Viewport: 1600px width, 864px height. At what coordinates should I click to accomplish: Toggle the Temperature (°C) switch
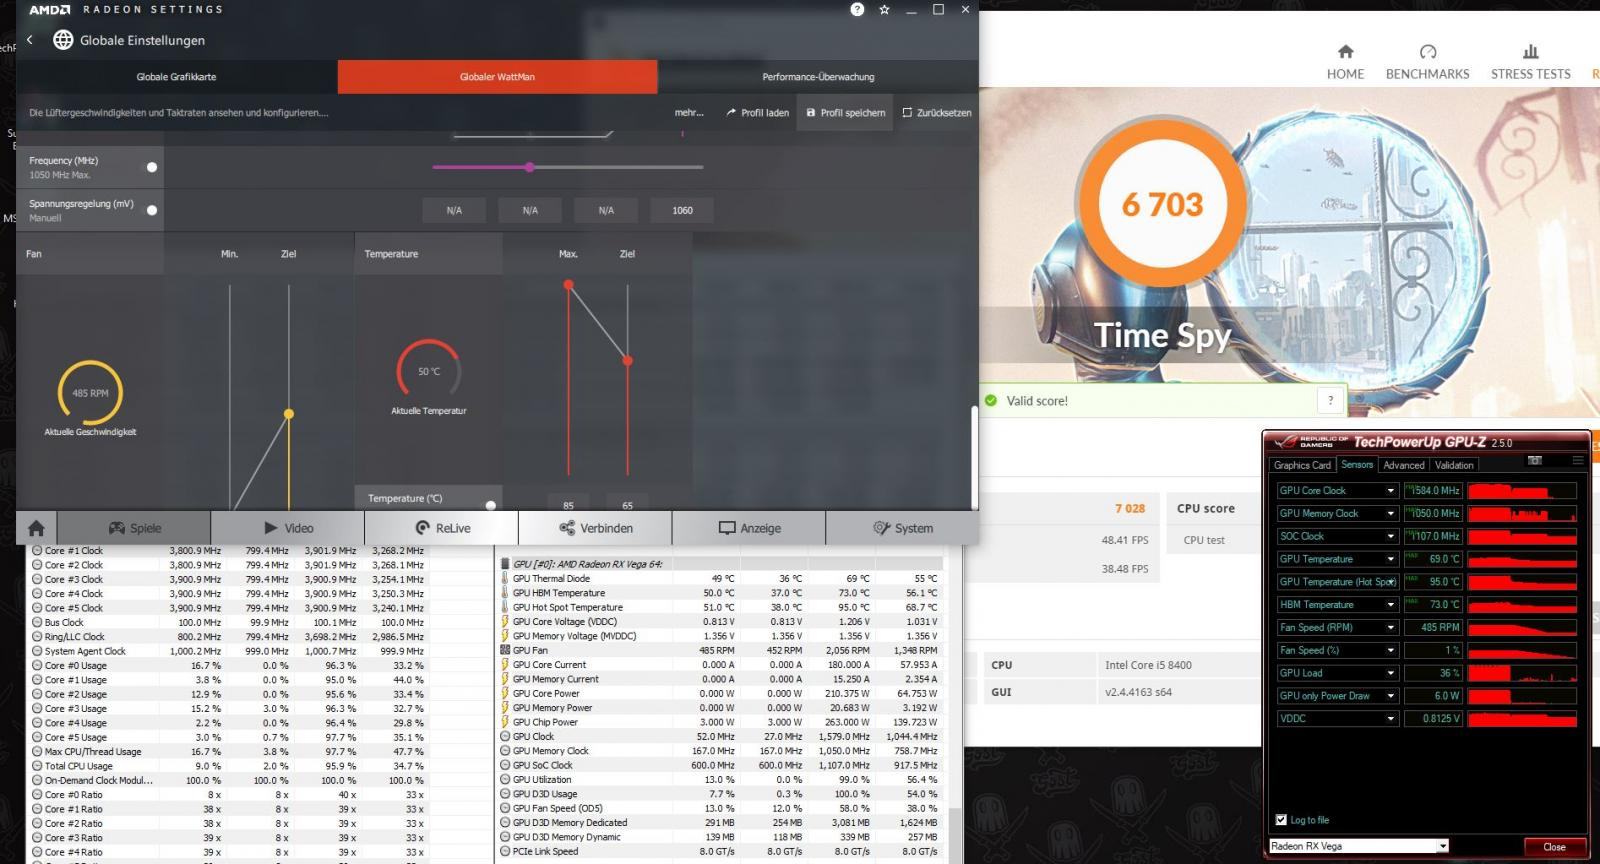pos(490,505)
